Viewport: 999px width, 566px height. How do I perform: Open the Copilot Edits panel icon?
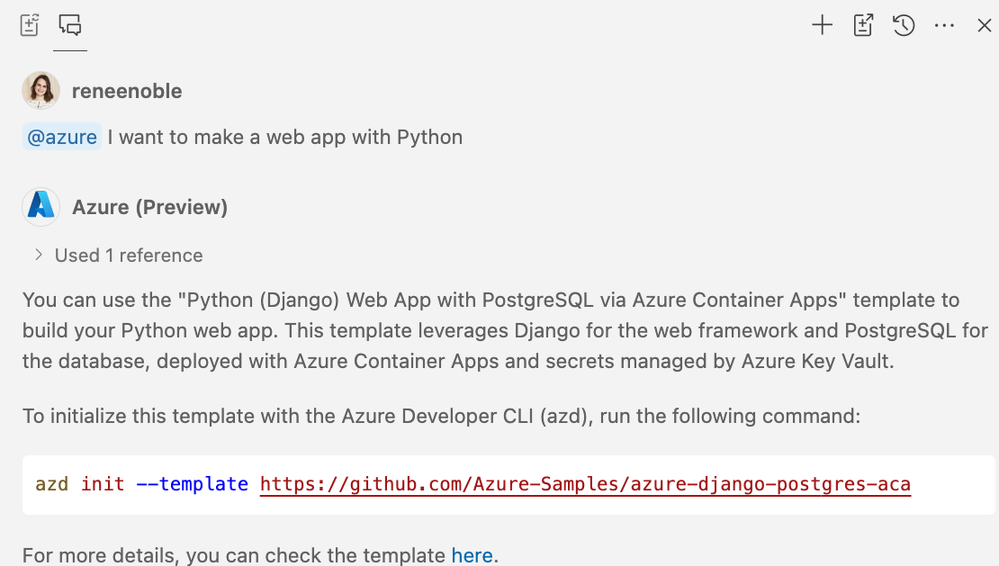tap(30, 25)
